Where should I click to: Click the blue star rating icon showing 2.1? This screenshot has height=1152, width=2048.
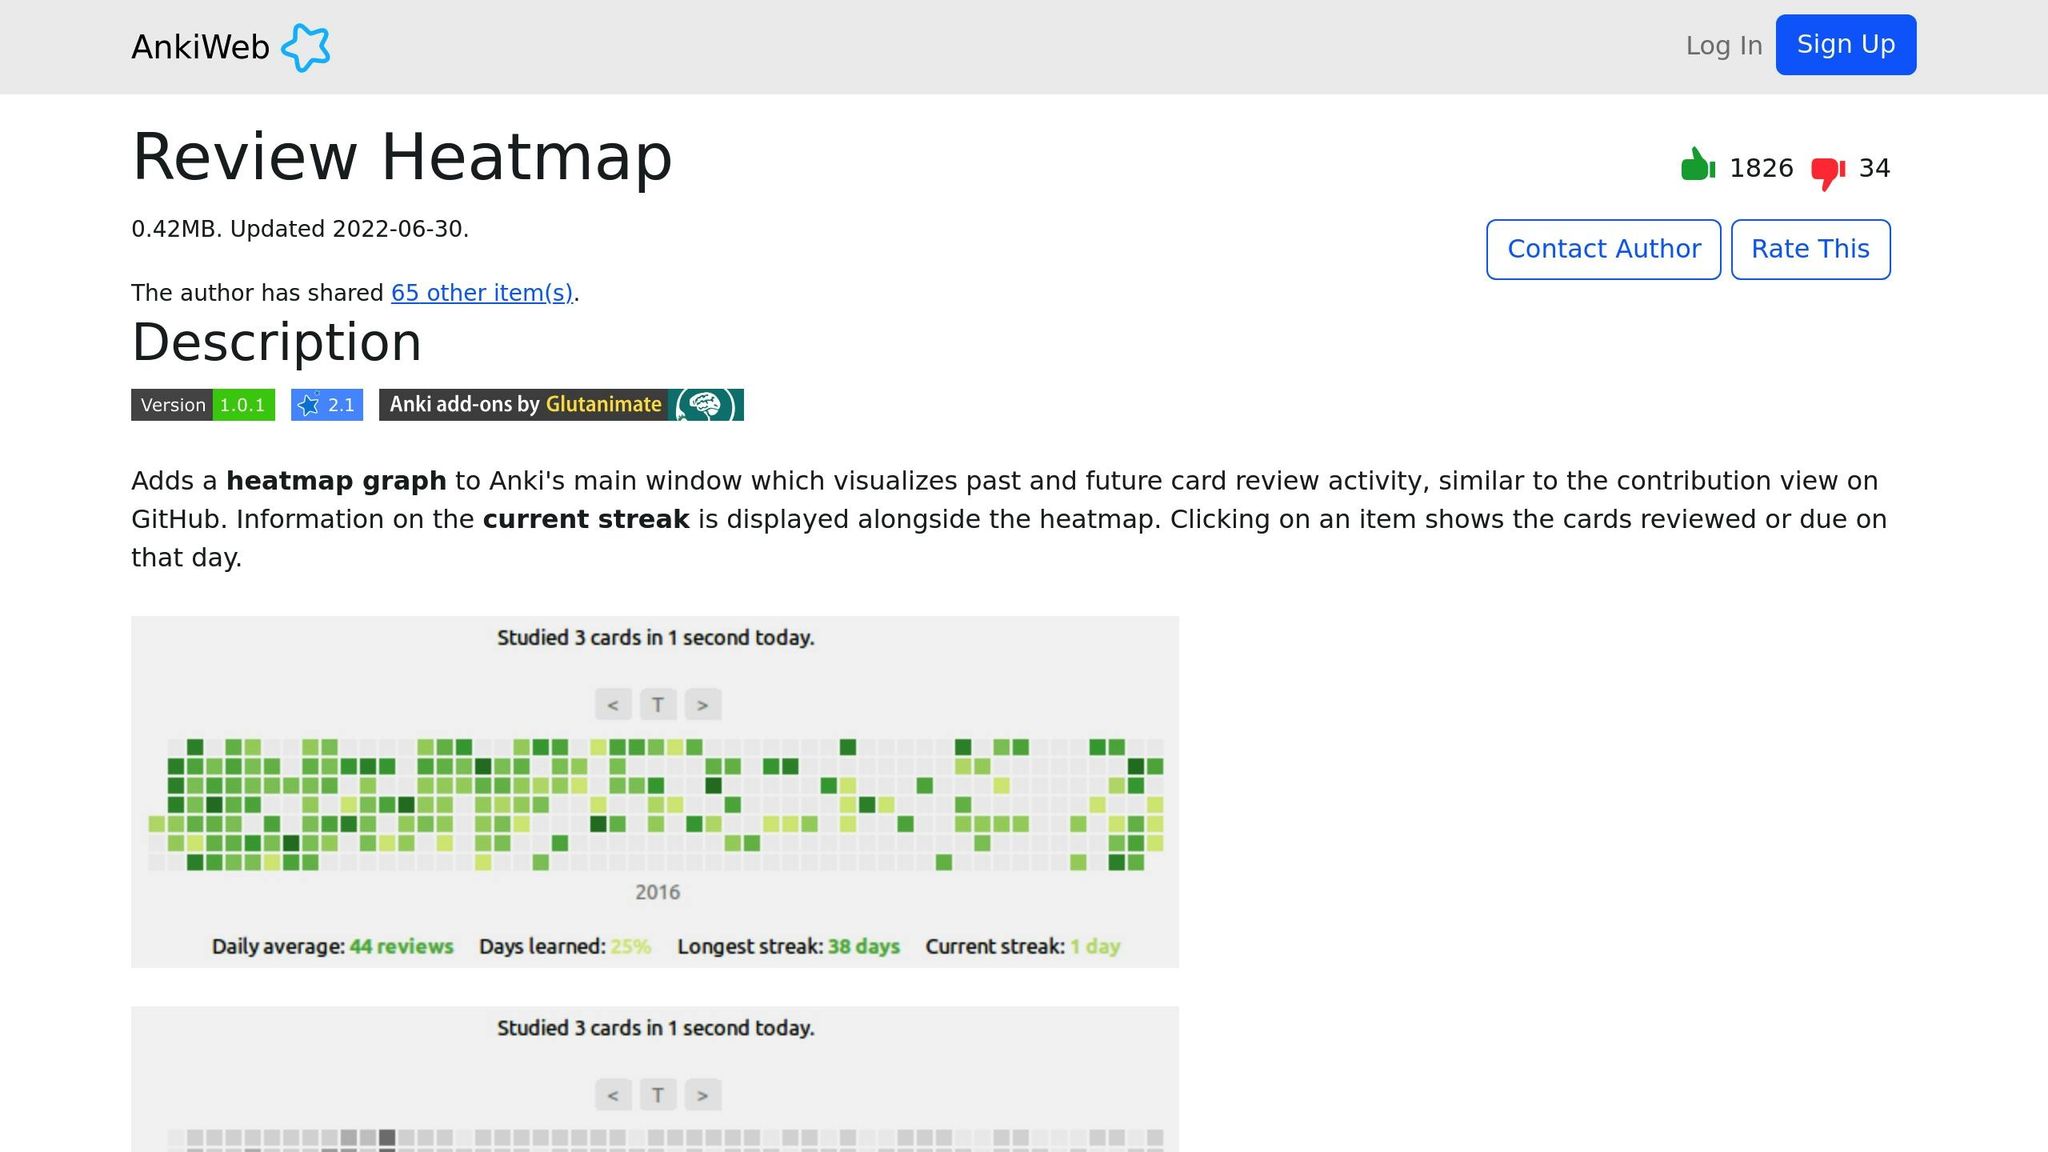(x=308, y=405)
